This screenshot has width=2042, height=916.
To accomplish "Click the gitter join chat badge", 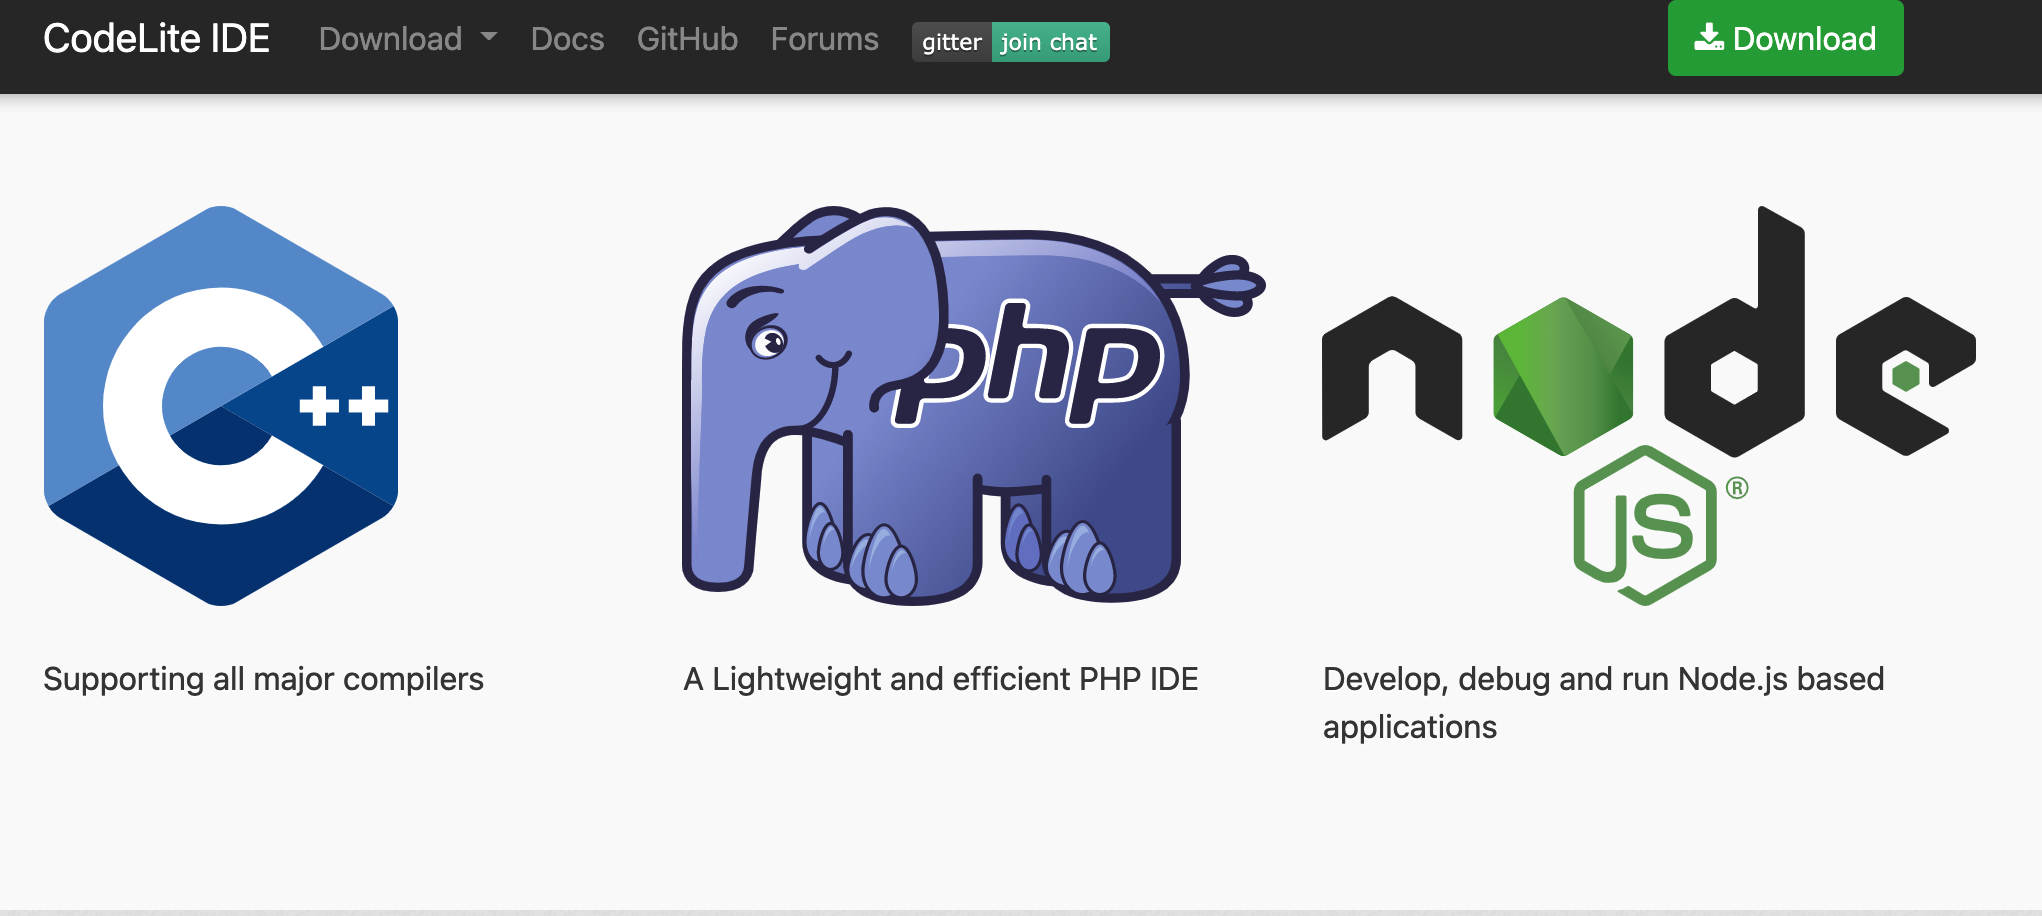I will tap(1010, 42).
